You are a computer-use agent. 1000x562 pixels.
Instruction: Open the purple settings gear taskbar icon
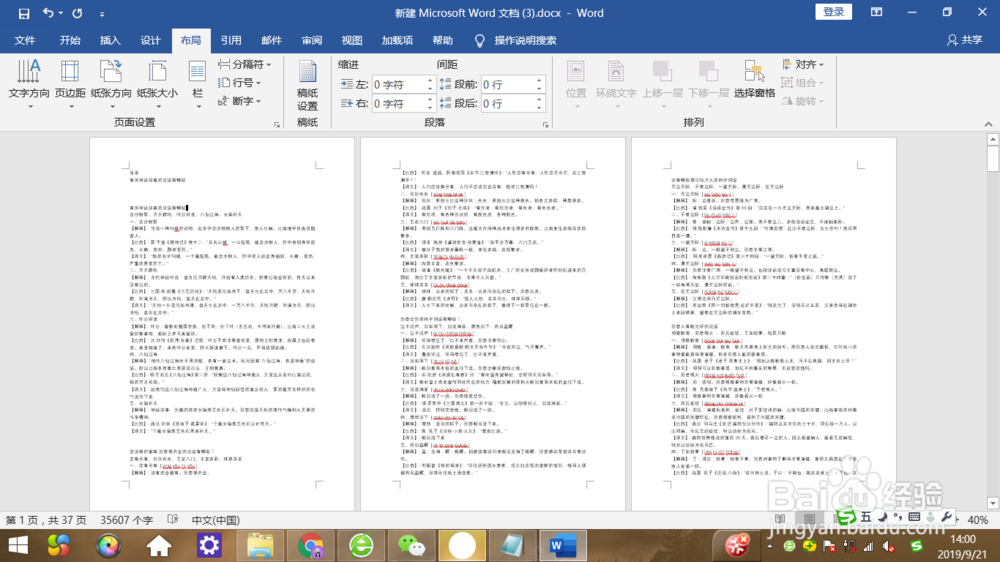(209, 546)
